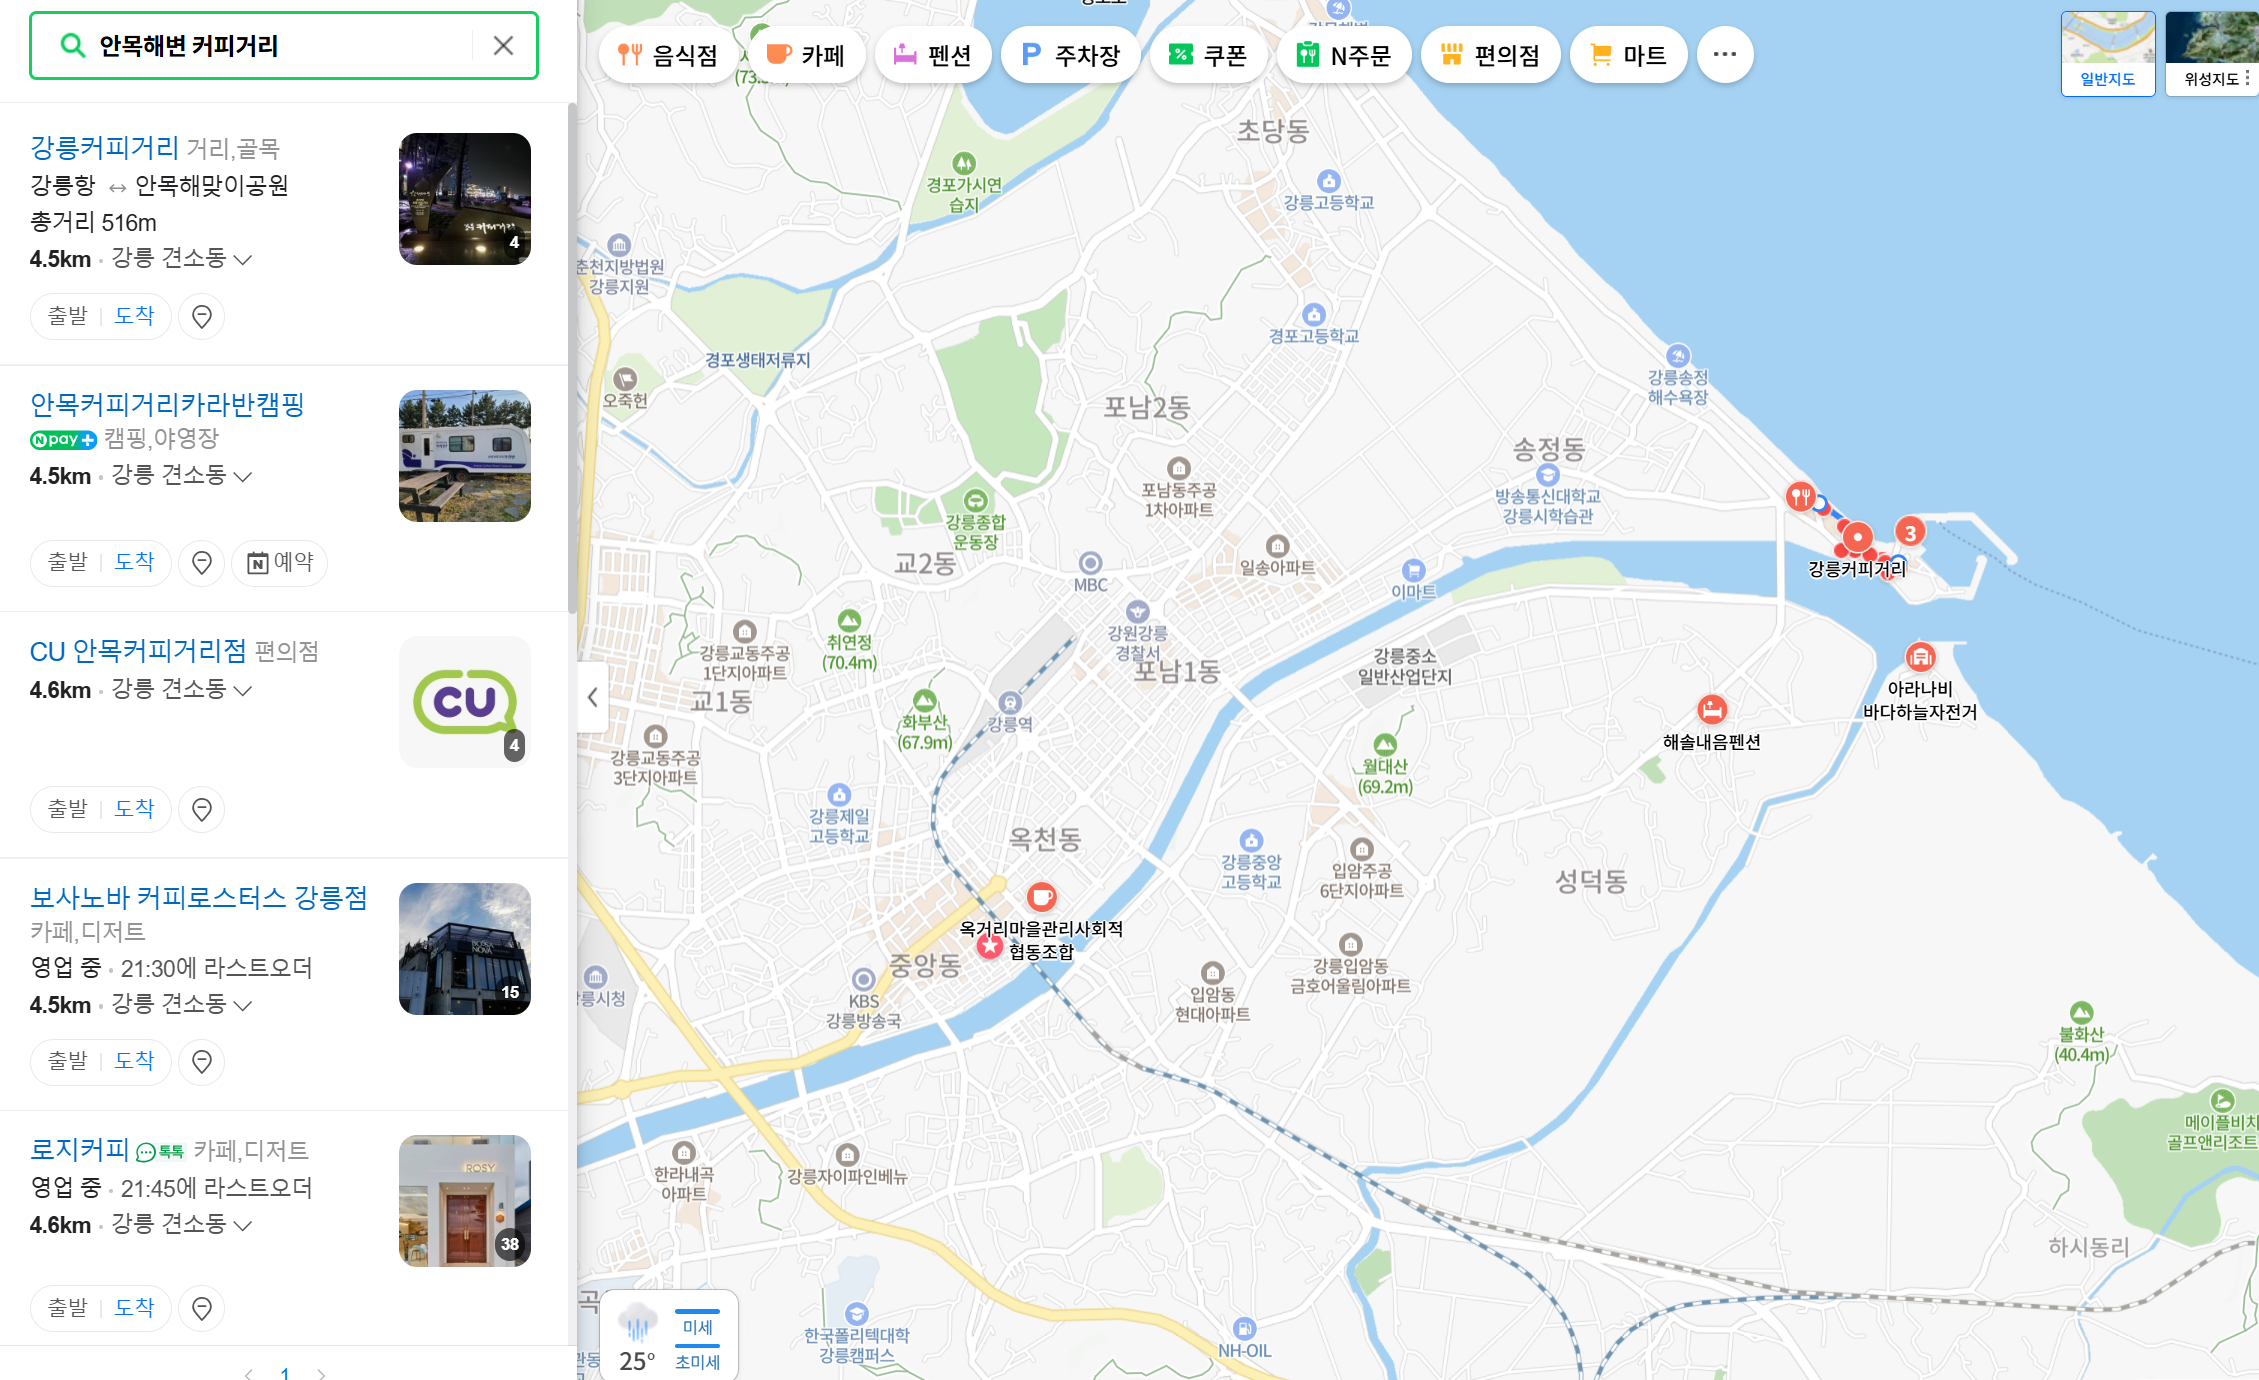Open the CU logo thumbnail
This screenshot has width=2259, height=1380.
point(465,703)
